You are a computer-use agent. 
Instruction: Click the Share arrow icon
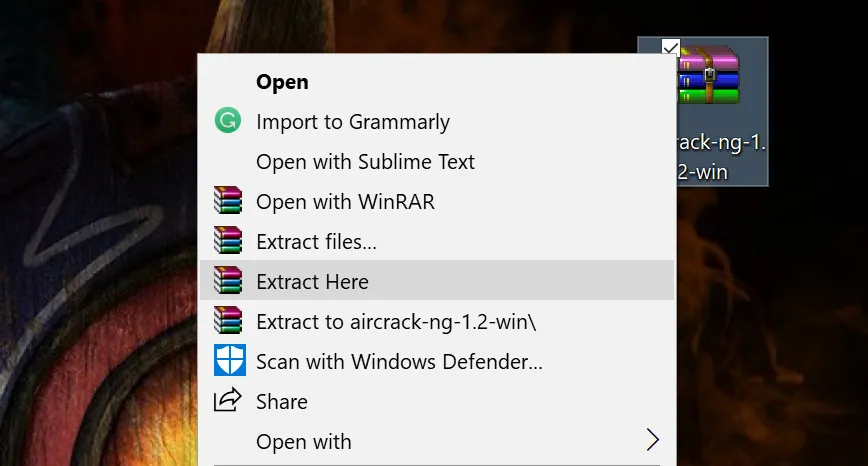point(228,400)
